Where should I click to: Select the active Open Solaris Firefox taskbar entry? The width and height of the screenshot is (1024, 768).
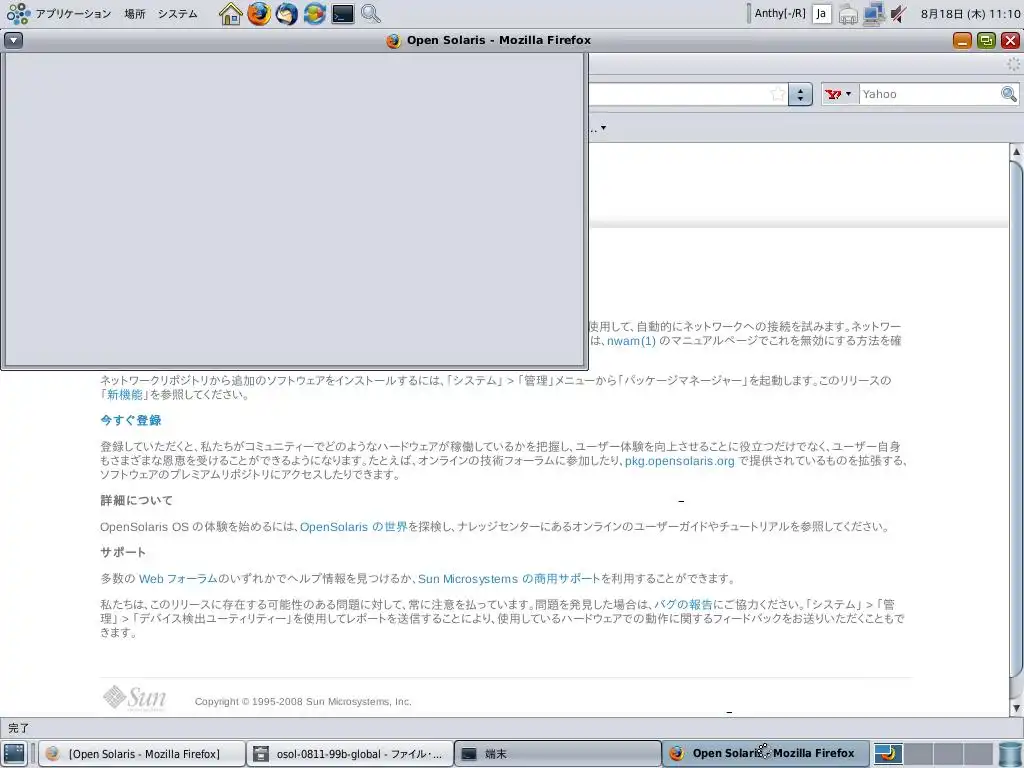pos(765,754)
